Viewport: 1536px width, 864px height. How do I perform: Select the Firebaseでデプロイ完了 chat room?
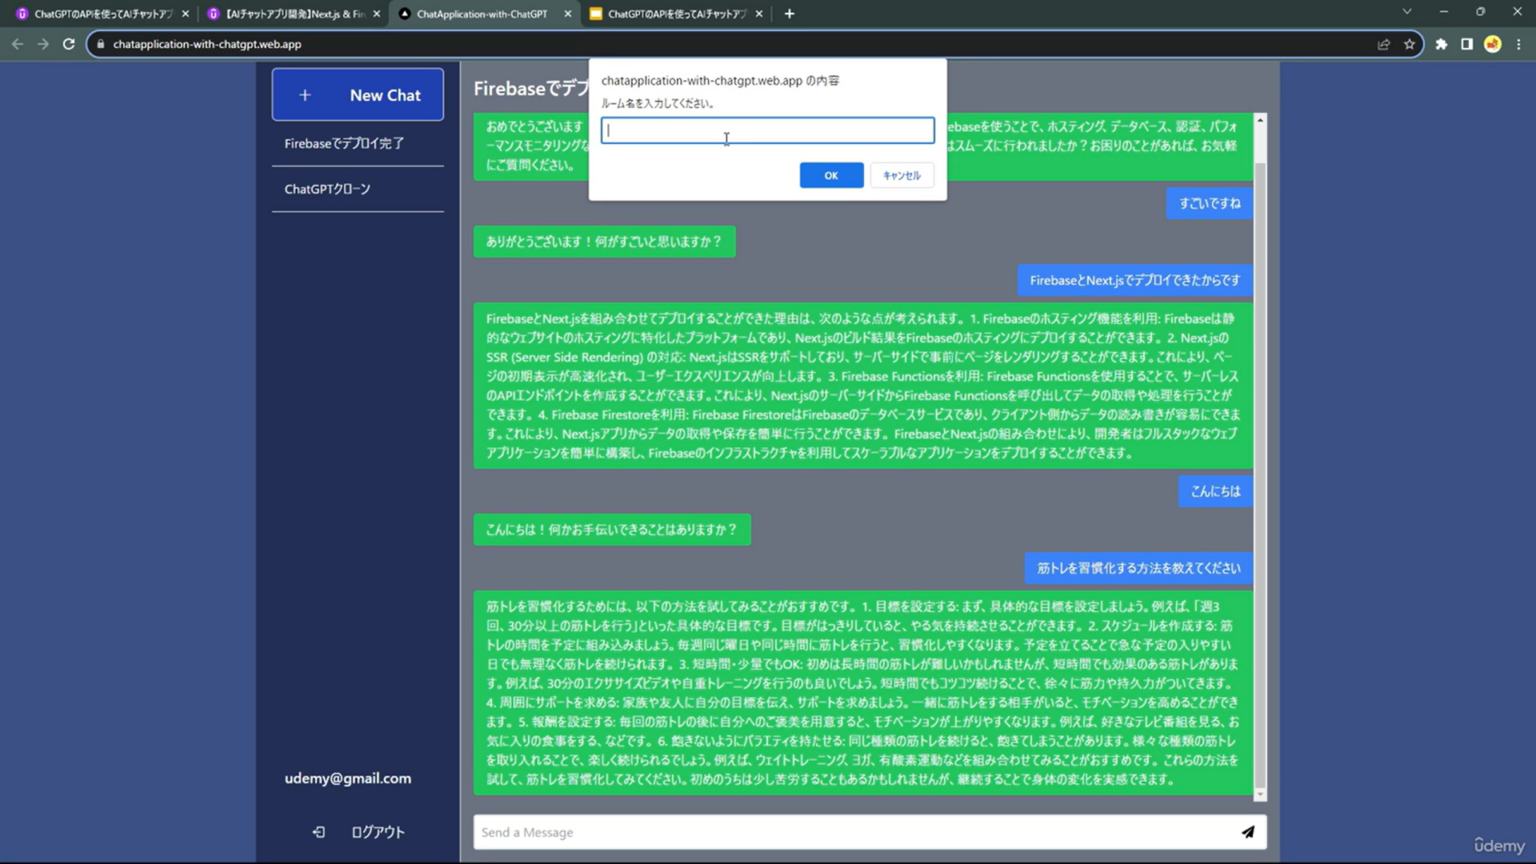click(344, 144)
